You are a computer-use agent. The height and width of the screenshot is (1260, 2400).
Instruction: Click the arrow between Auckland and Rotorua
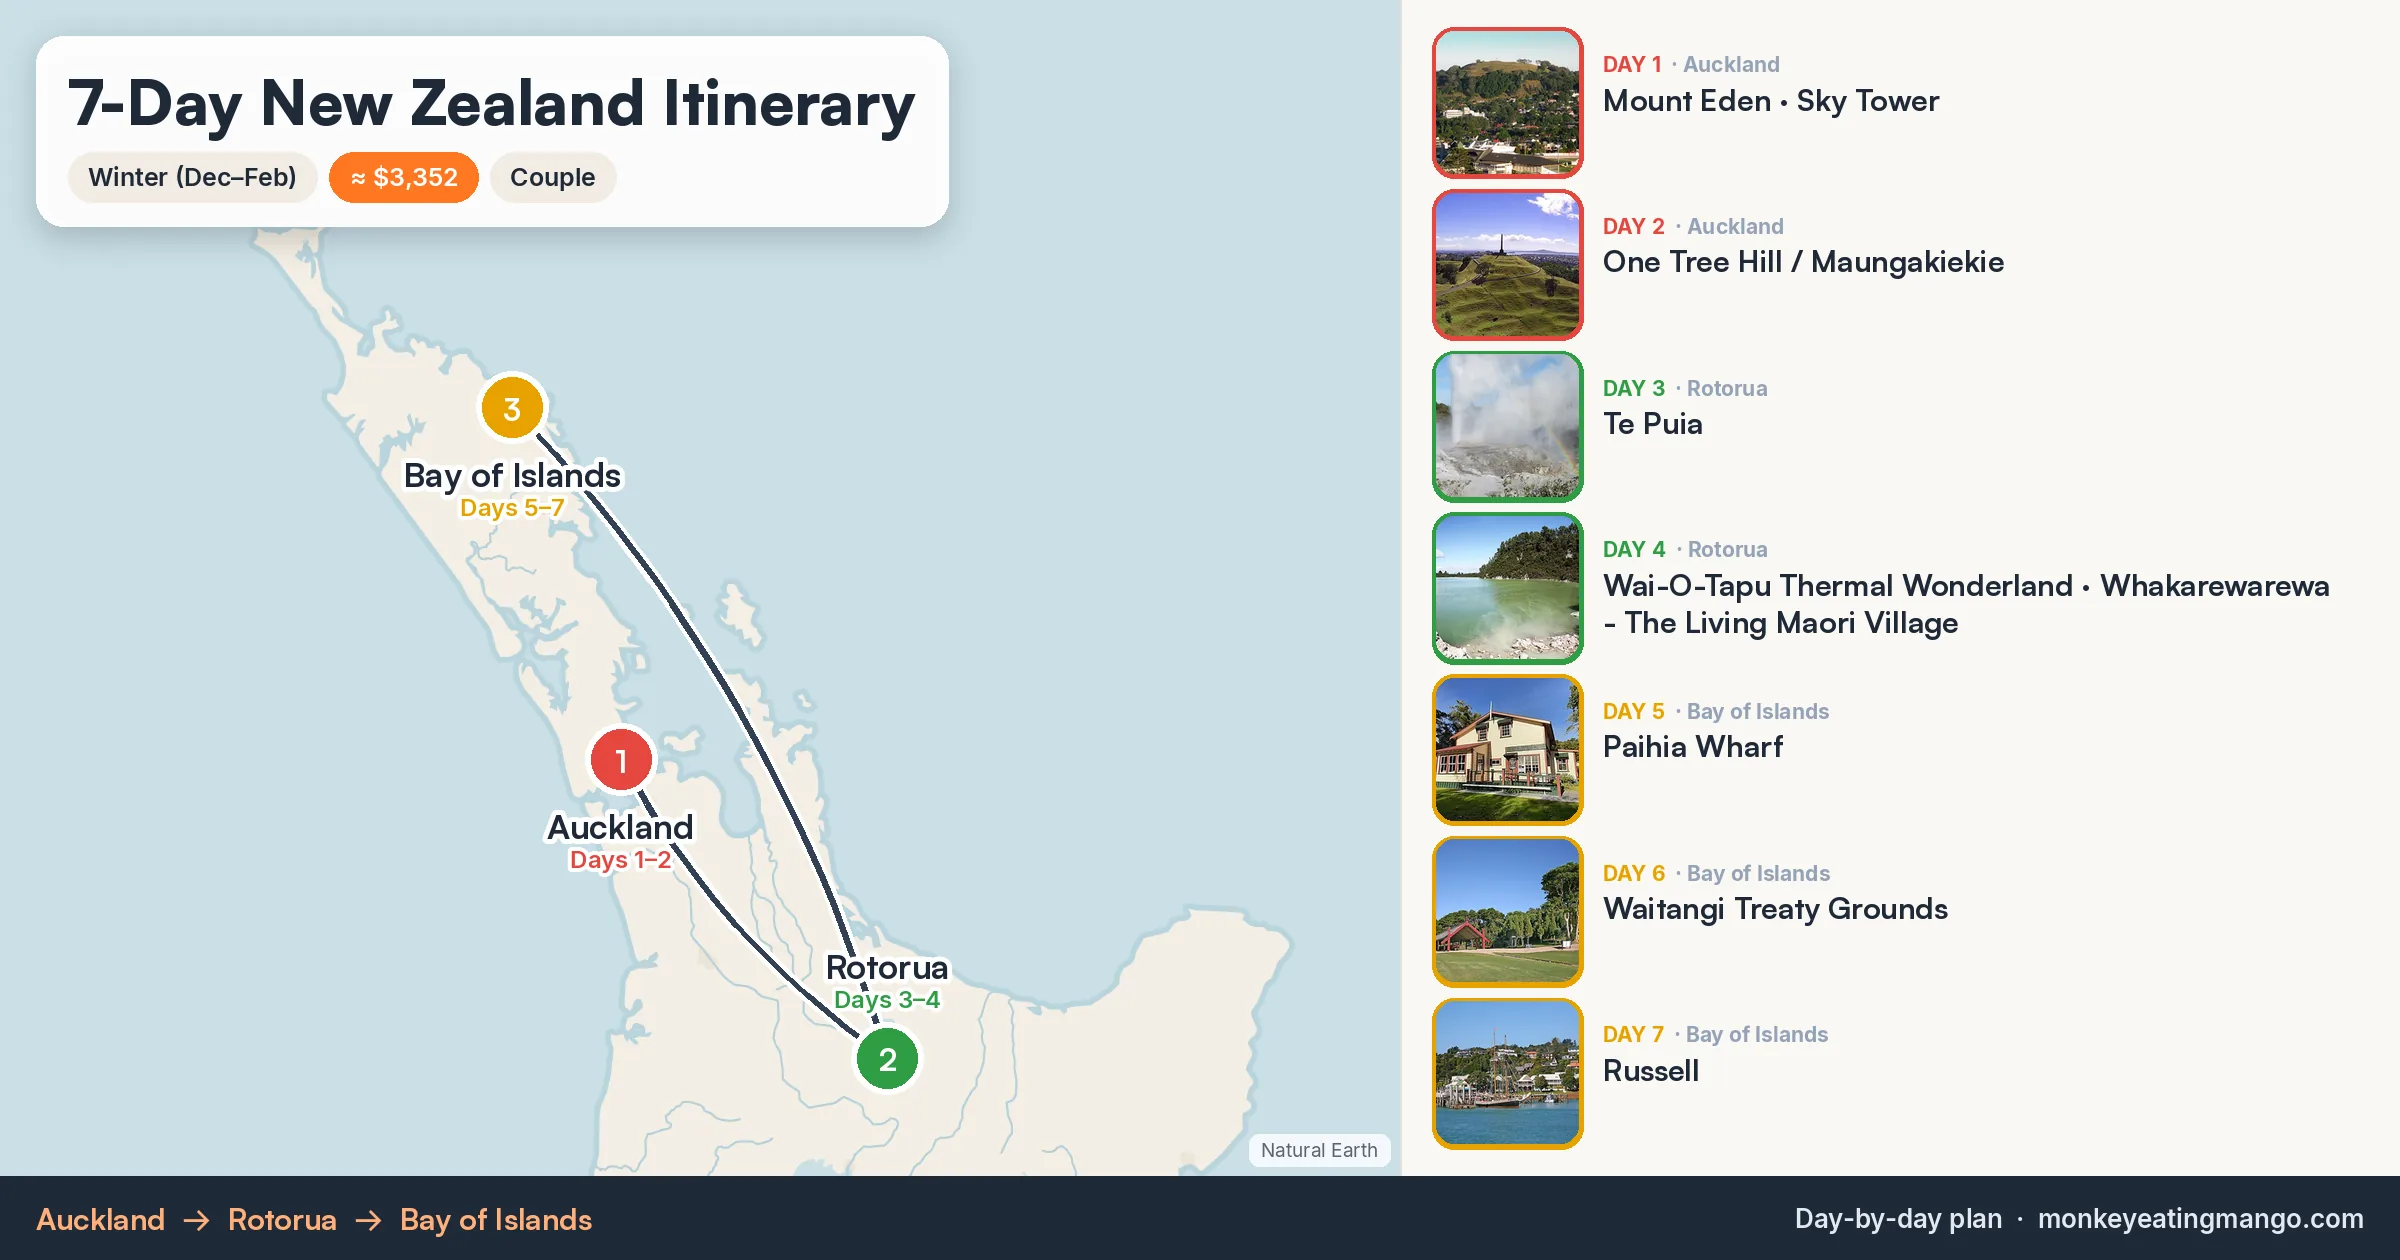point(197,1220)
